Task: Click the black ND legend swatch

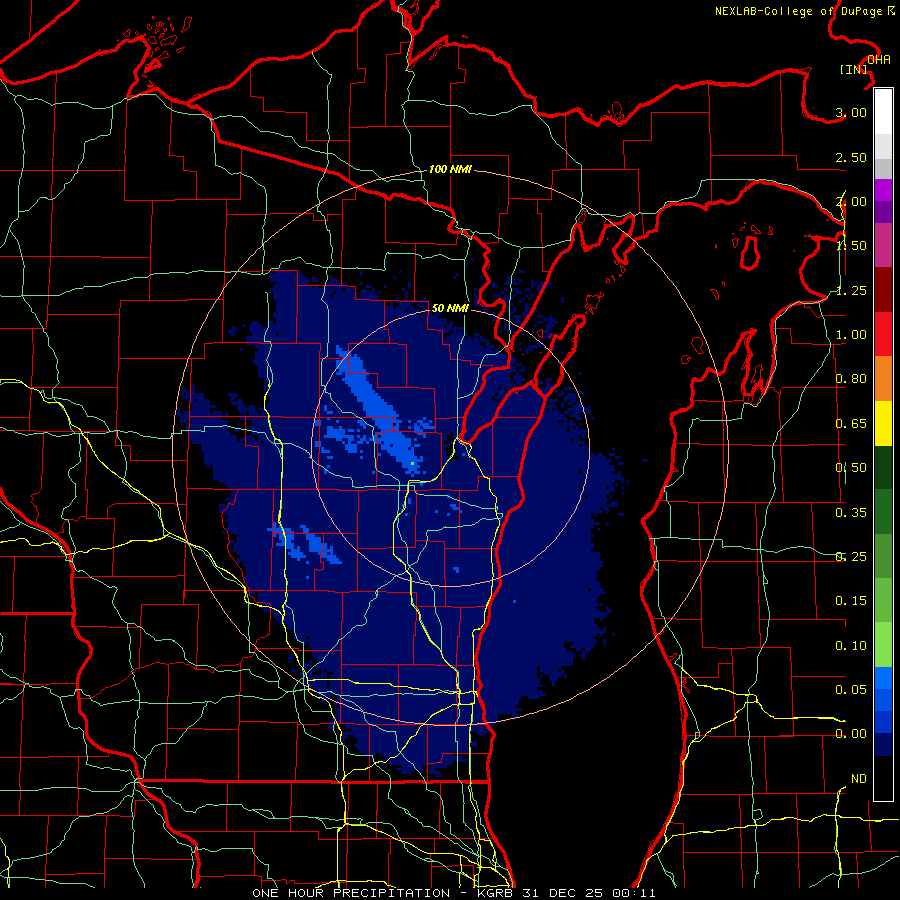Action: coord(883,778)
